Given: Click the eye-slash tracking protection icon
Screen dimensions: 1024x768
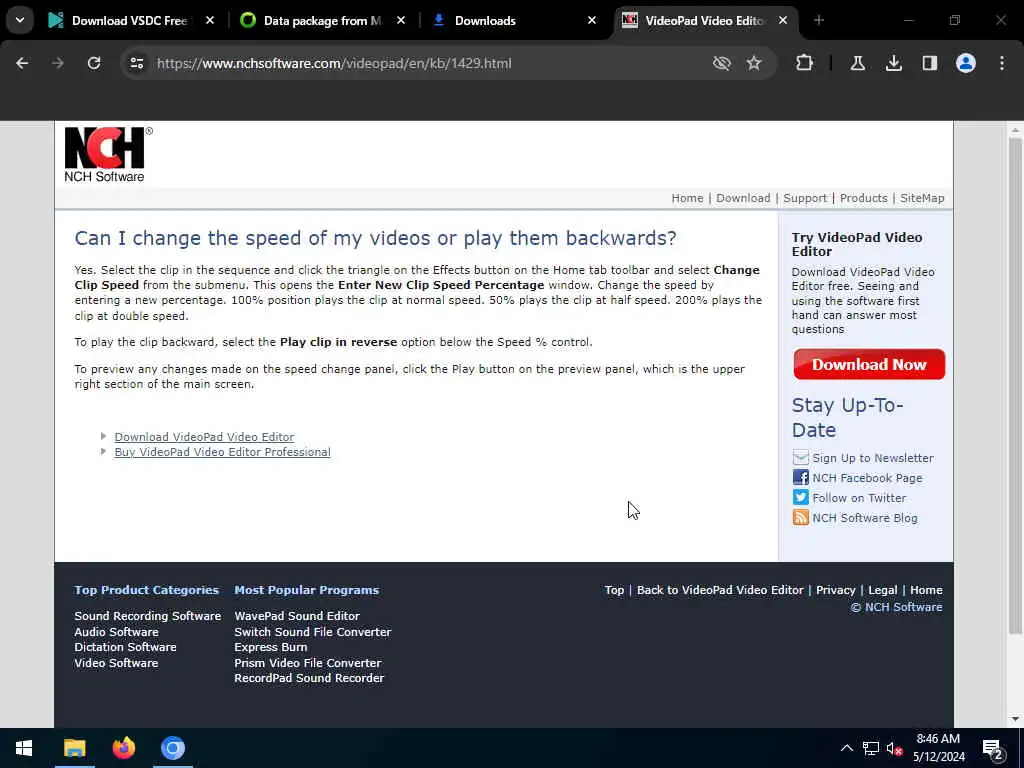Looking at the screenshot, I should point(721,63).
